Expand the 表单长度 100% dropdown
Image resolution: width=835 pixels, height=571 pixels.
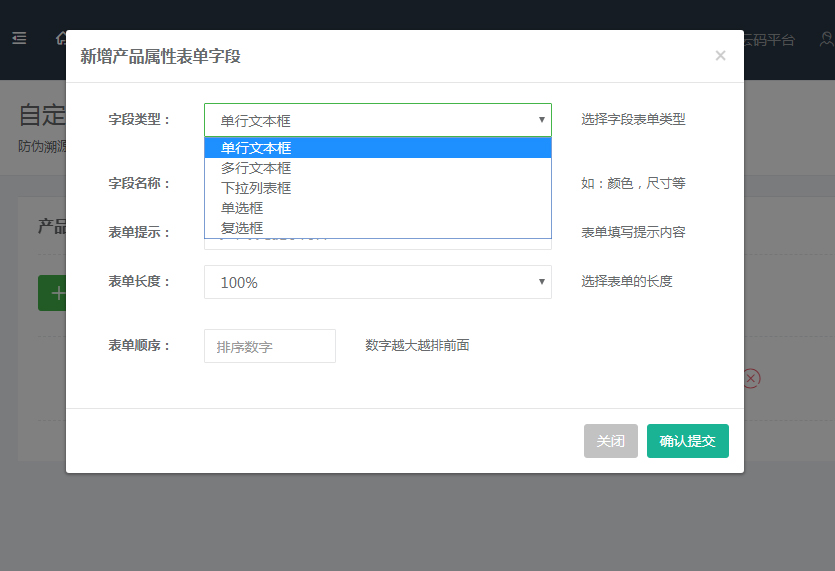(x=378, y=282)
